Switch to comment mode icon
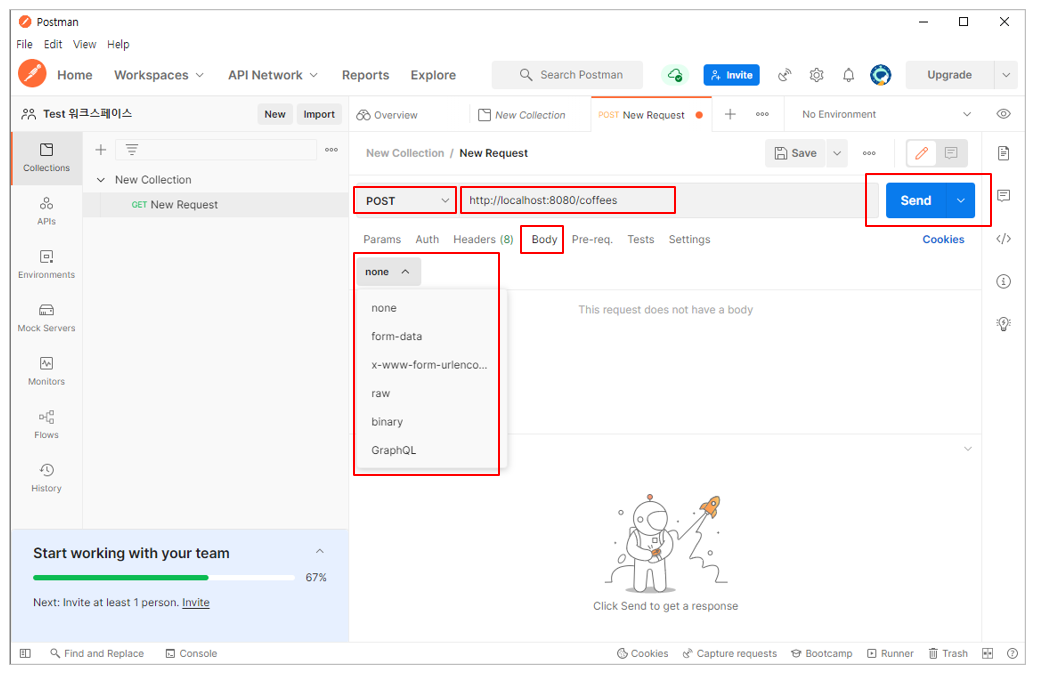1039x678 pixels. tap(951, 153)
